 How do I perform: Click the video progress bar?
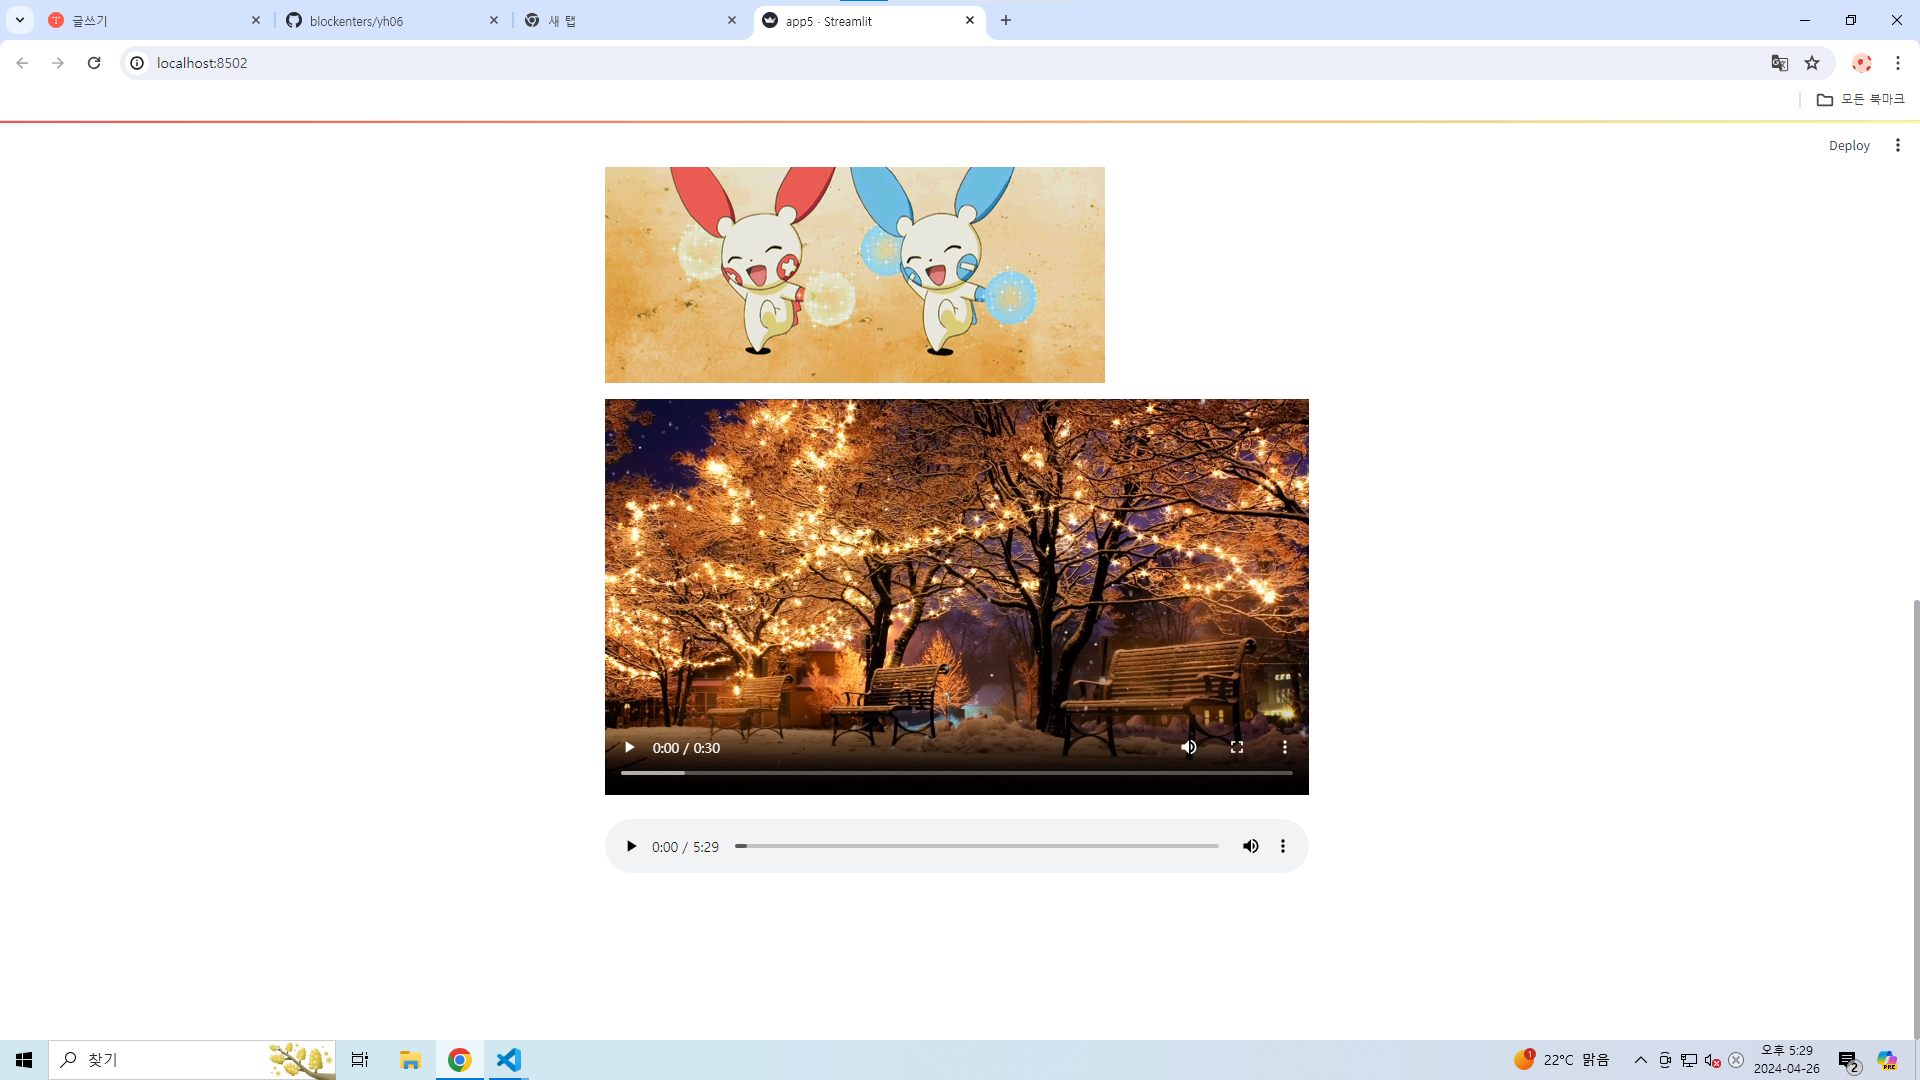pos(956,773)
